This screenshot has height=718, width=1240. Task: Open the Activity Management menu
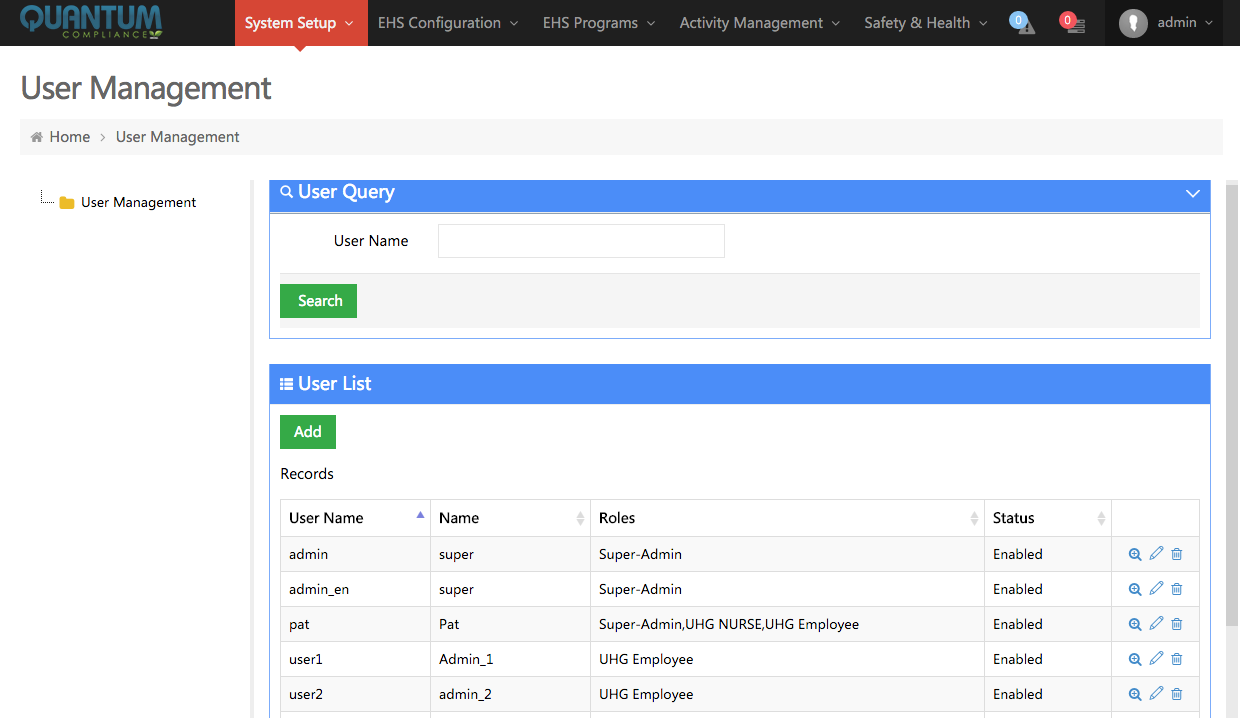(x=759, y=23)
